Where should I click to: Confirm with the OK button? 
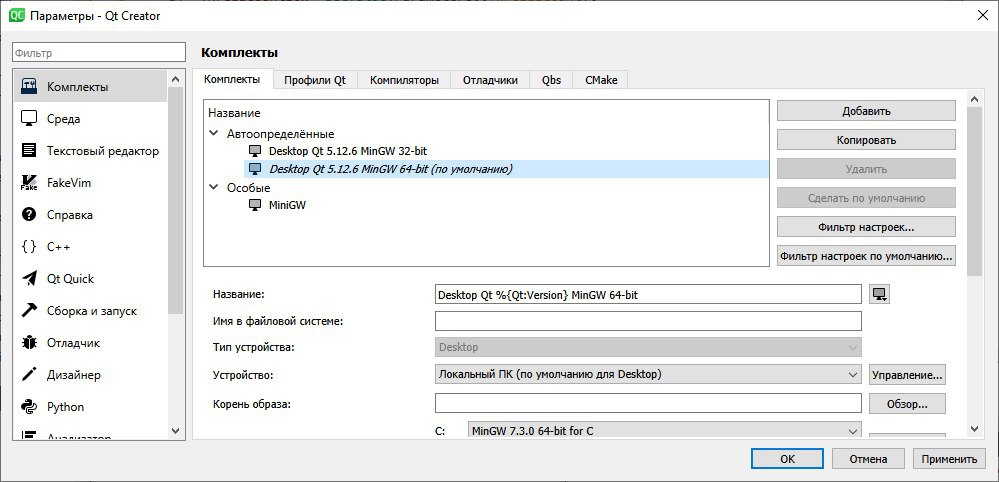[x=787, y=458]
